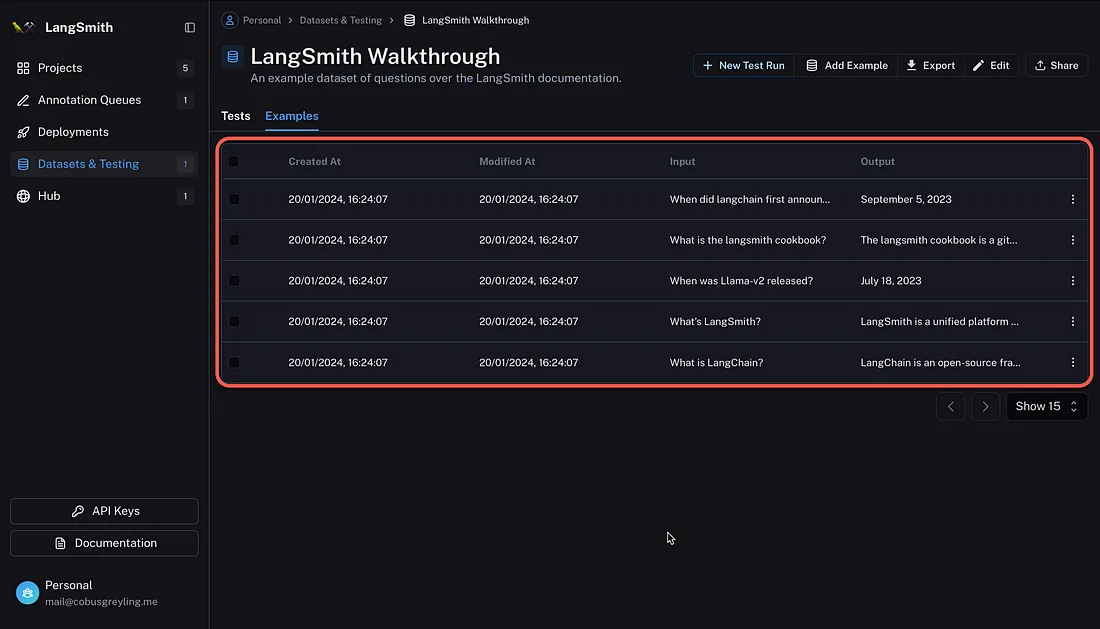This screenshot has width=1100, height=629.
Task: Click the 'What is the langsmith cookbook?' cell
Action: click(748, 240)
